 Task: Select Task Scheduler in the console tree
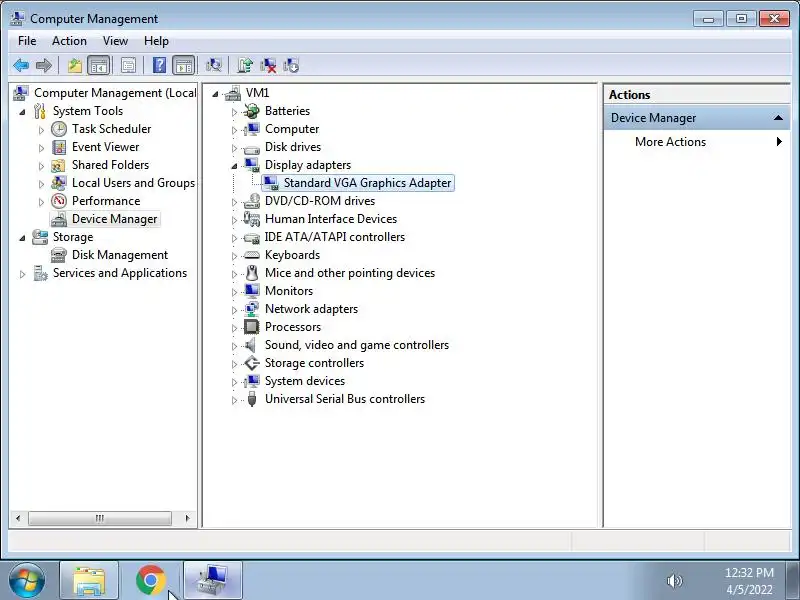pos(111,129)
